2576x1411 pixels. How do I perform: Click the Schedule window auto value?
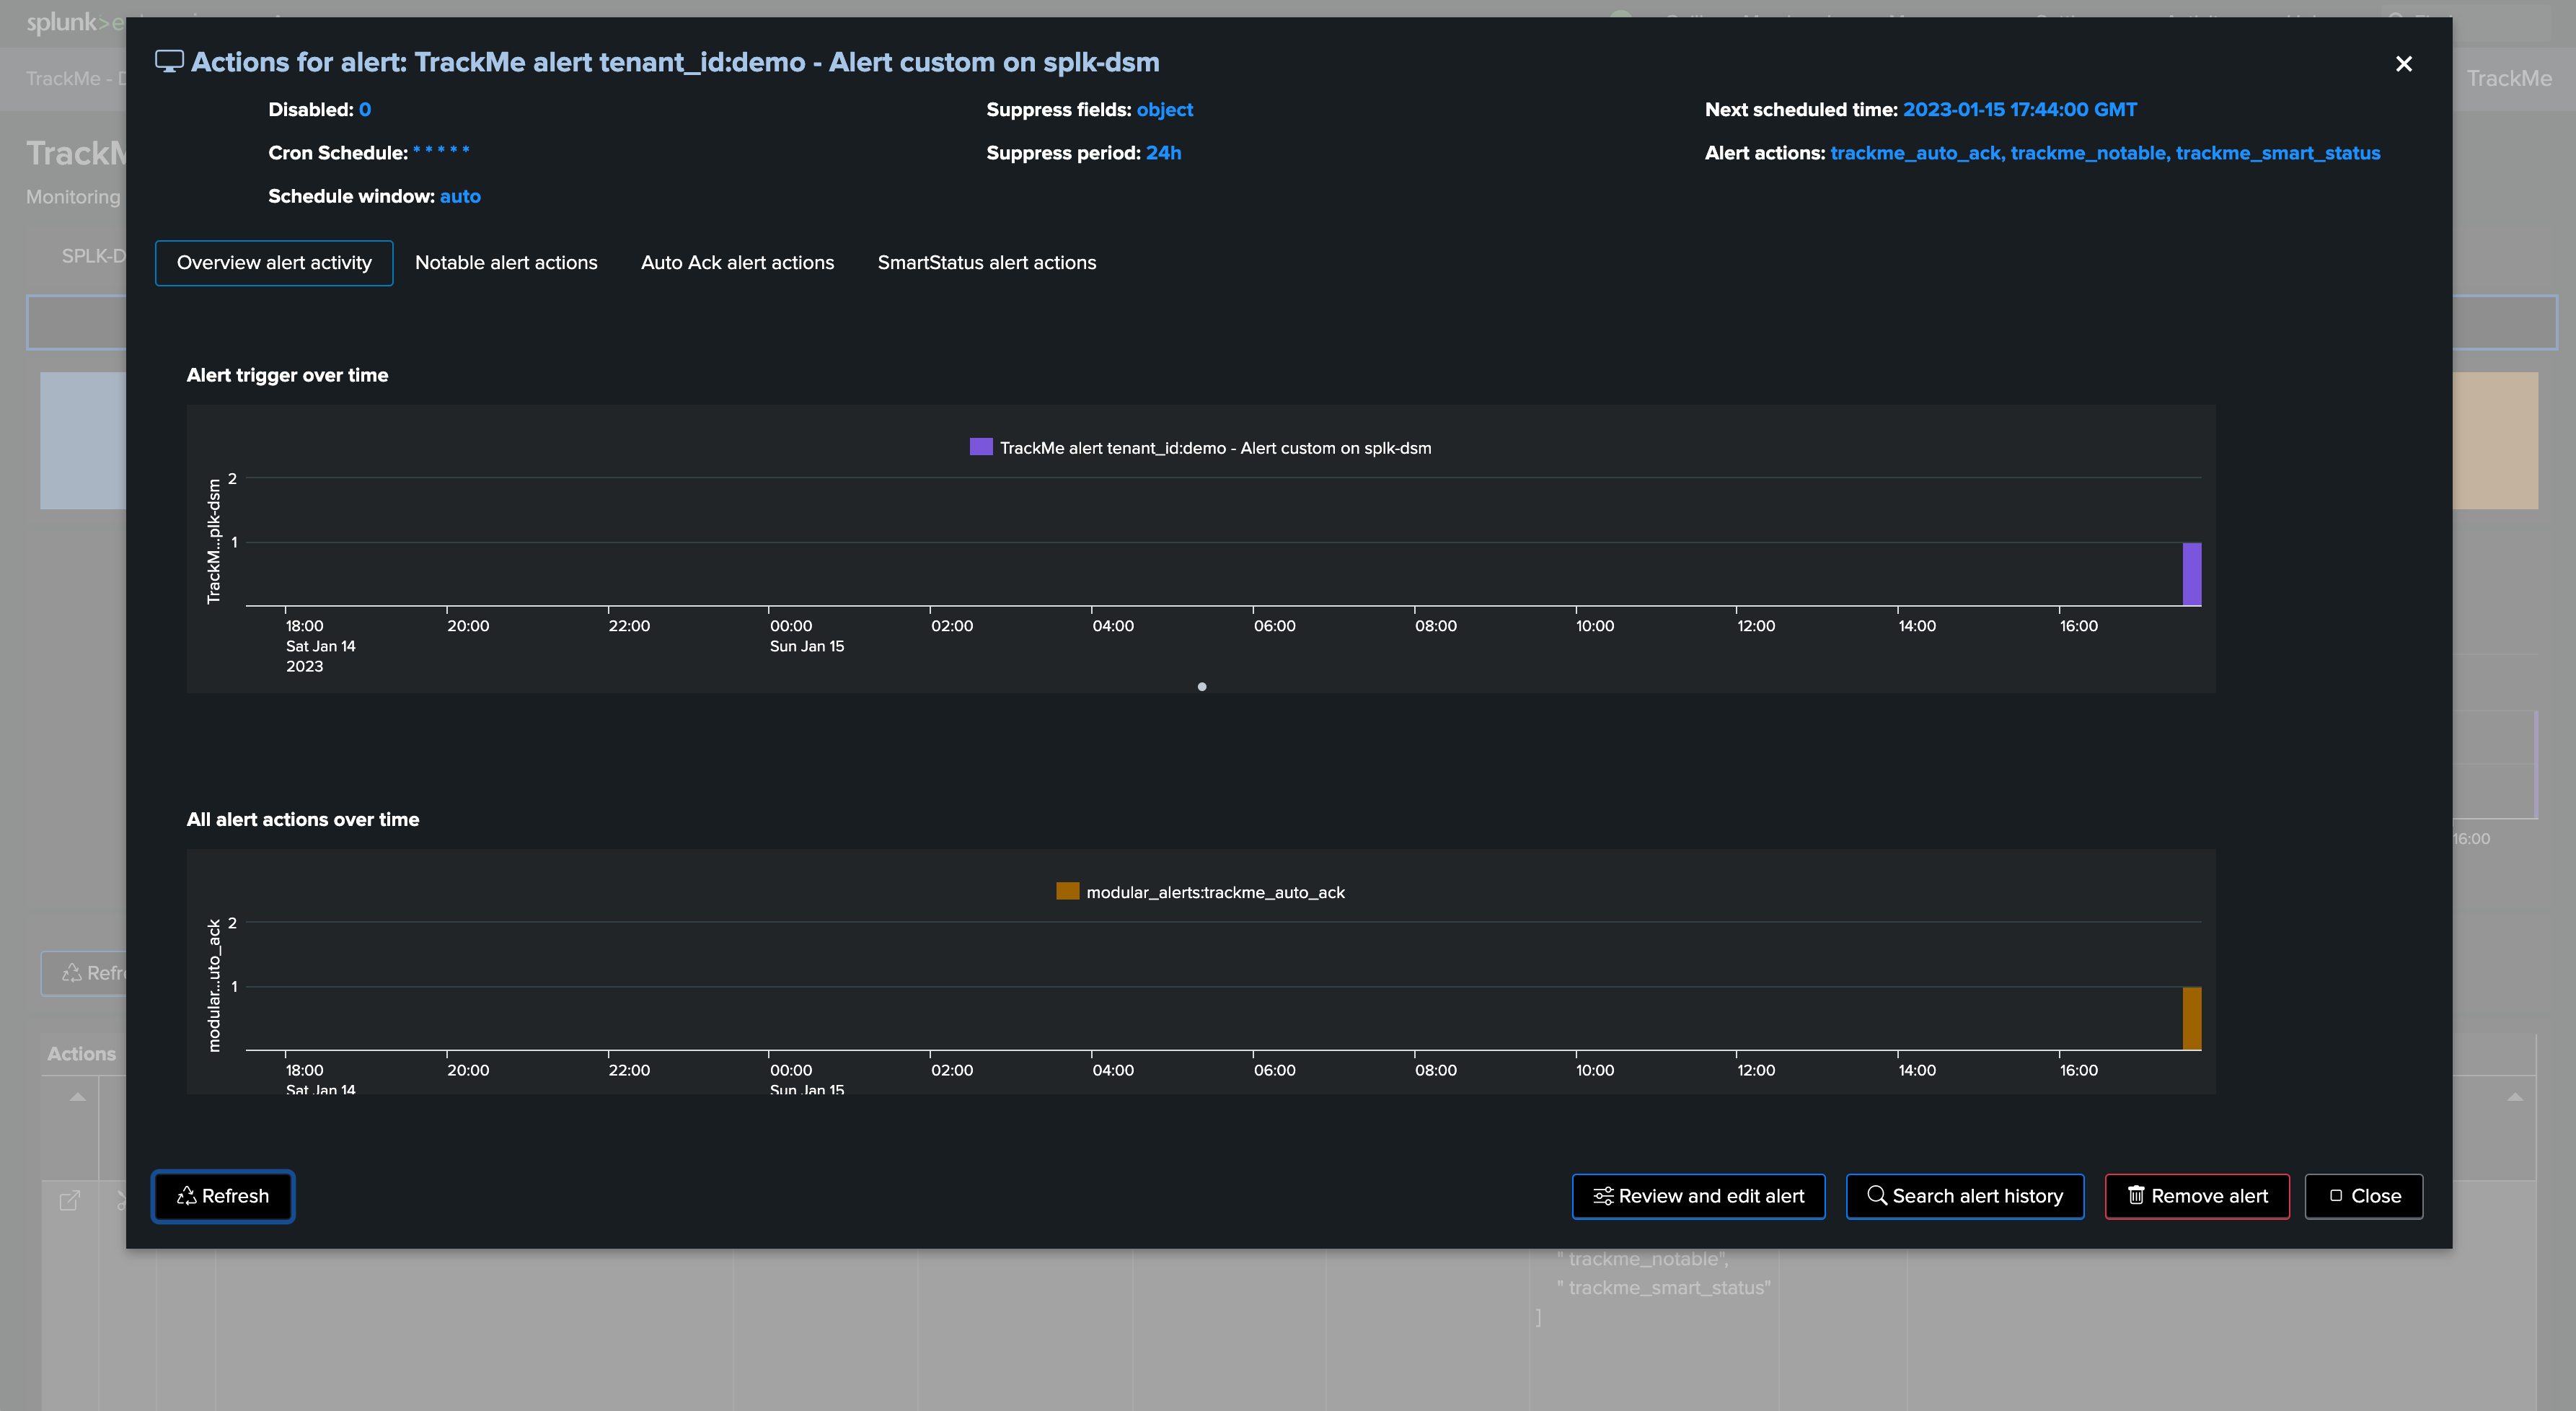460,197
